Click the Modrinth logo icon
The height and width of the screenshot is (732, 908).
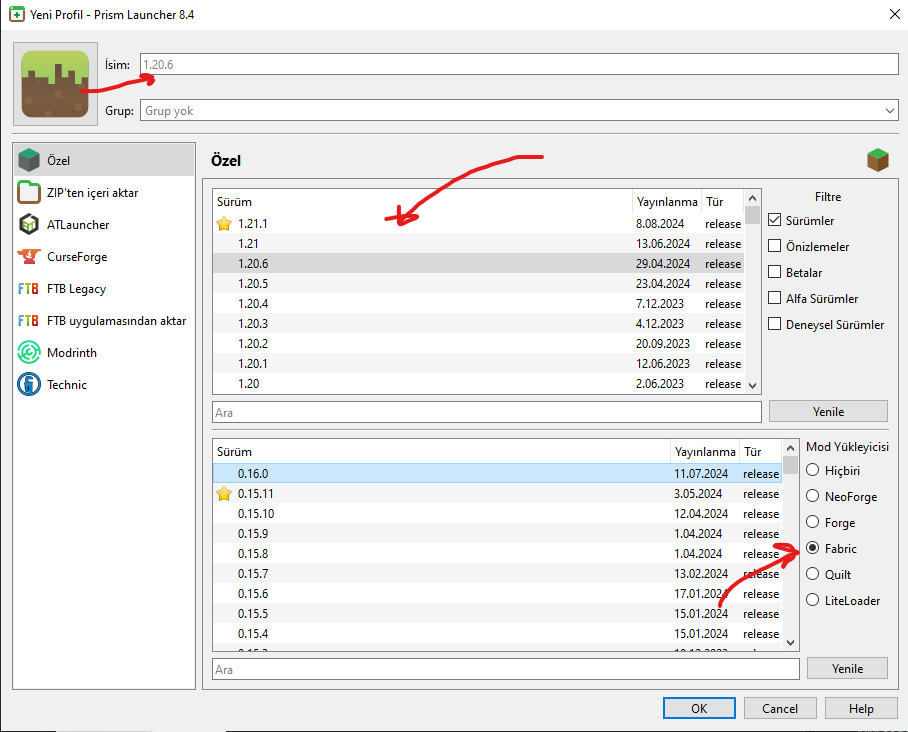28,352
